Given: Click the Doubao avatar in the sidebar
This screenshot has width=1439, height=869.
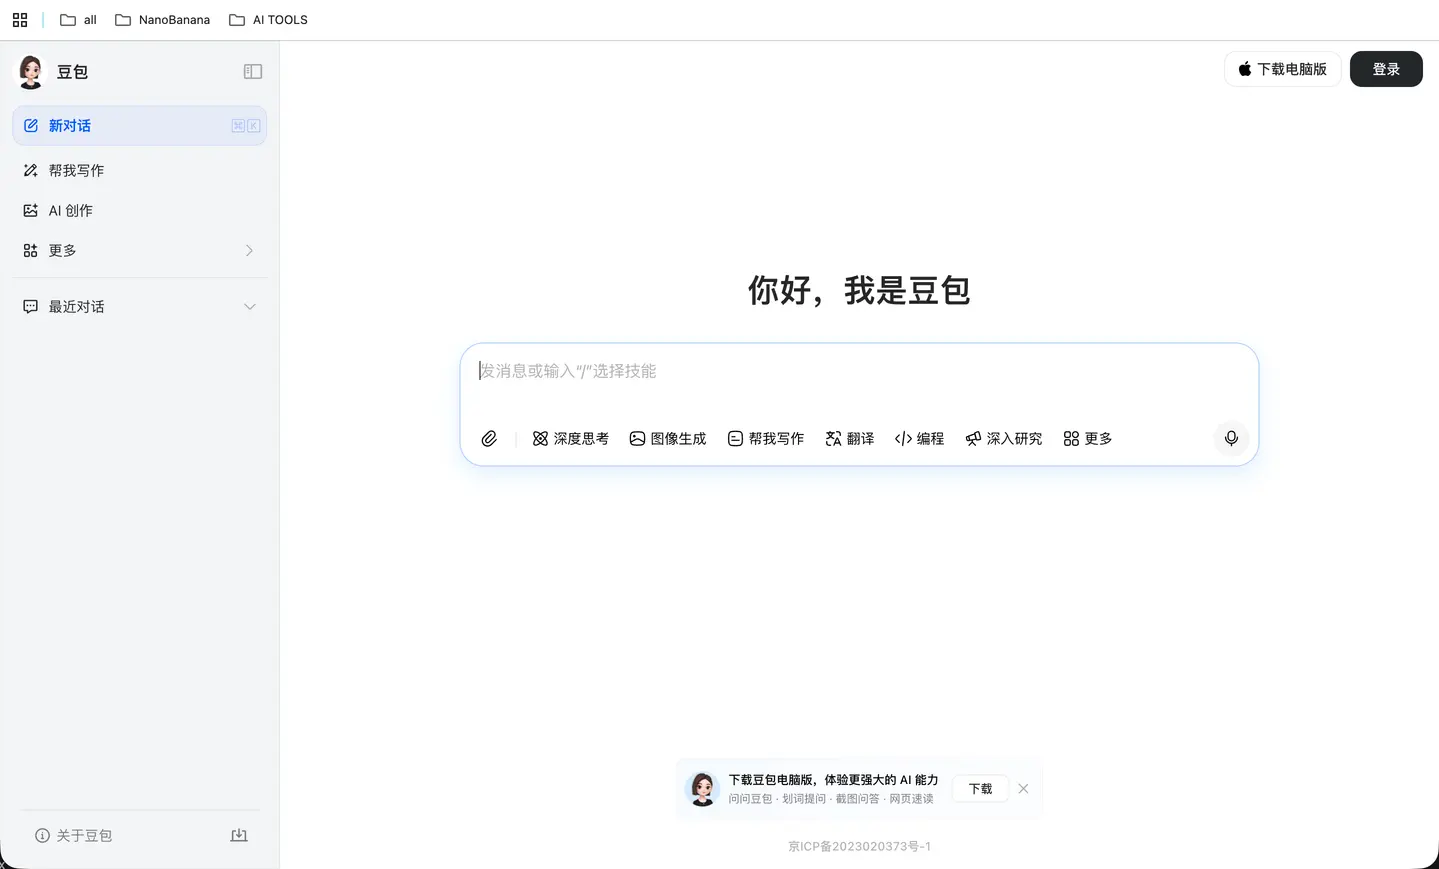Looking at the screenshot, I should pyautogui.click(x=31, y=72).
